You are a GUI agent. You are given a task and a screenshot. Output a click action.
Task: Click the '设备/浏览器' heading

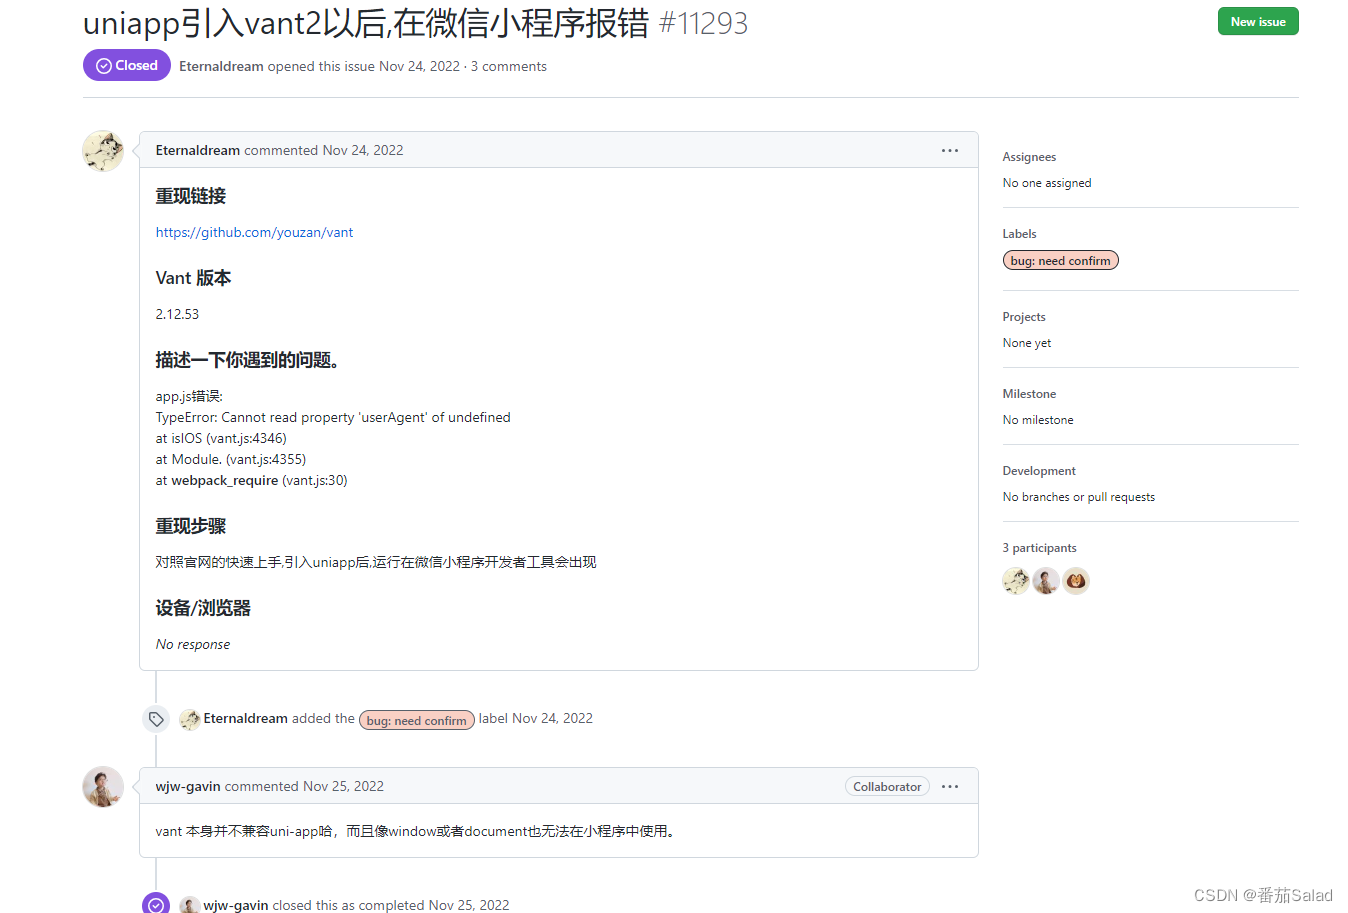(203, 608)
